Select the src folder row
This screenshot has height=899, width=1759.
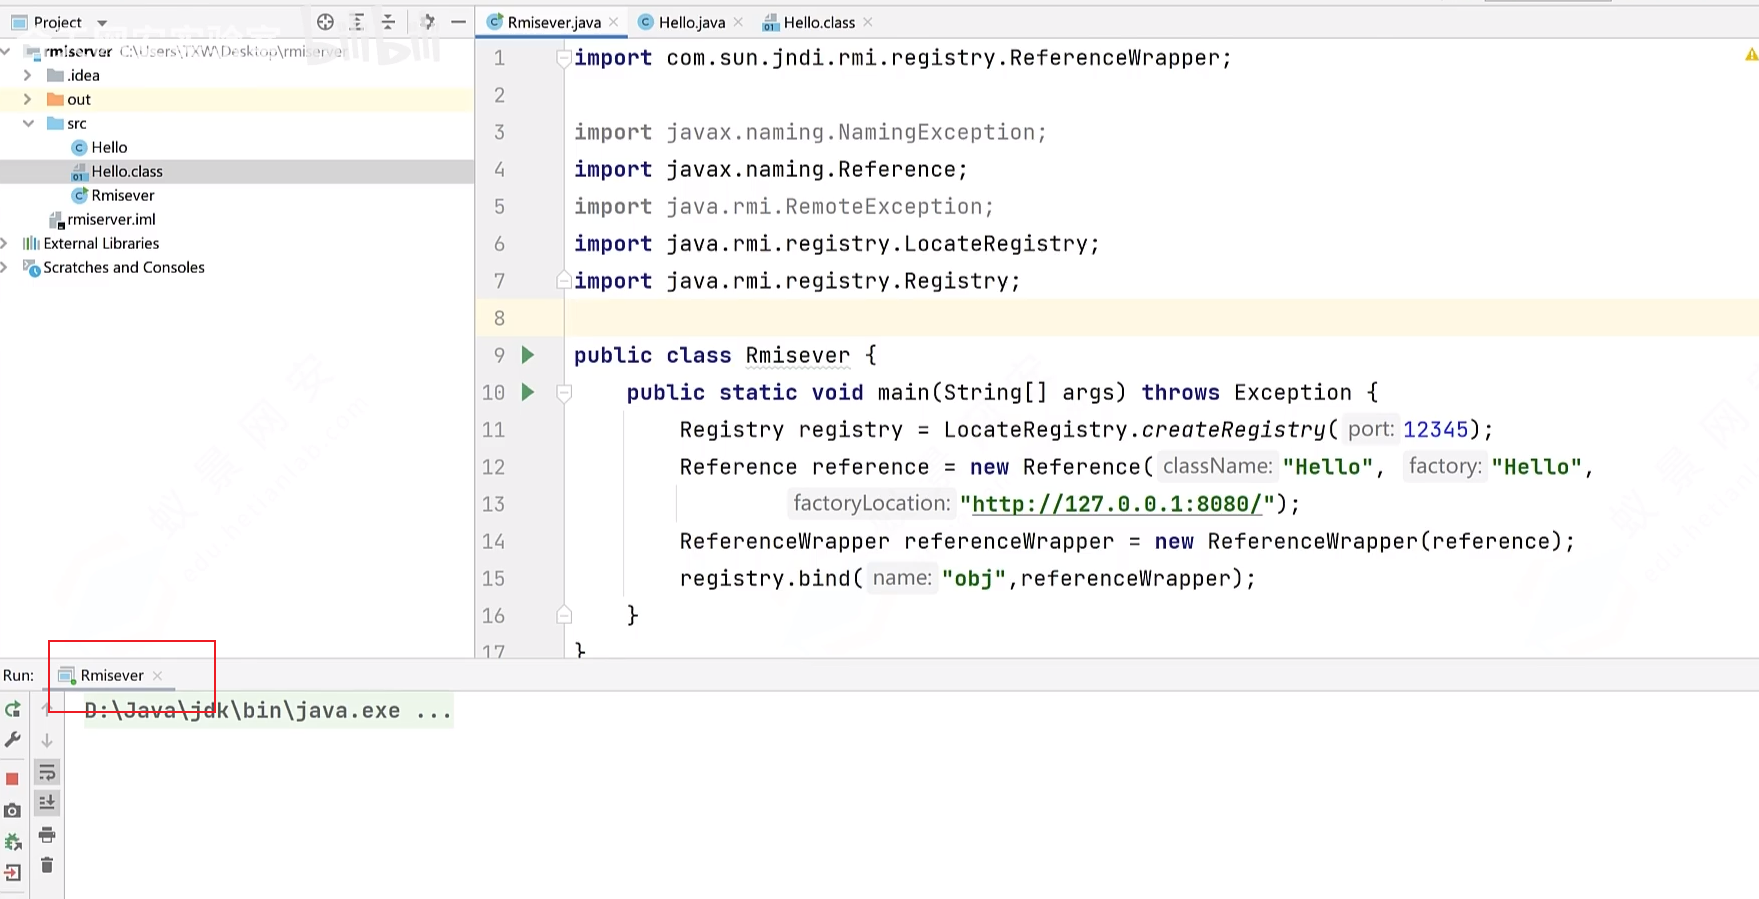(237, 123)
